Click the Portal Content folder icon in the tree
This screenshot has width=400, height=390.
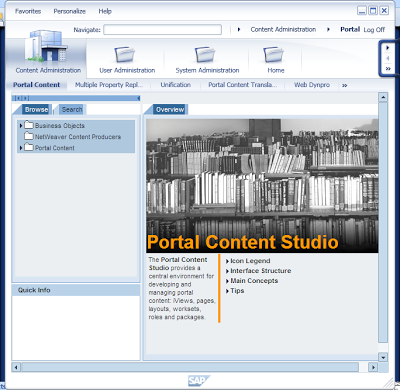point(29,147)
